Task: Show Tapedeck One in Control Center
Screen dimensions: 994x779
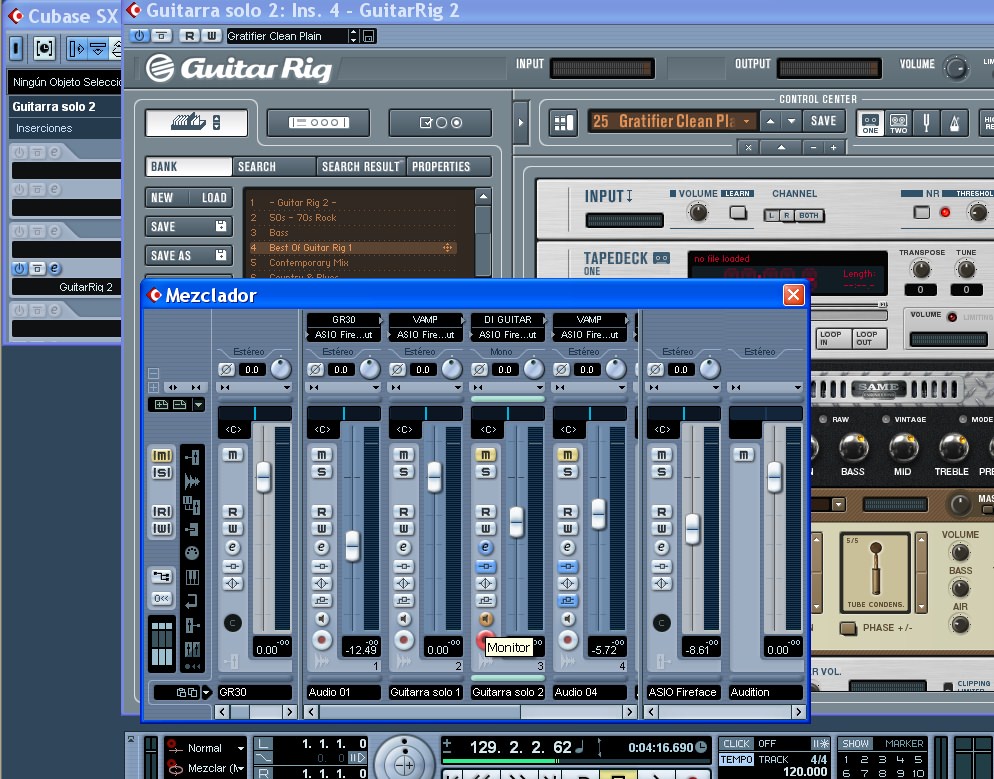Action: (871, 122)
